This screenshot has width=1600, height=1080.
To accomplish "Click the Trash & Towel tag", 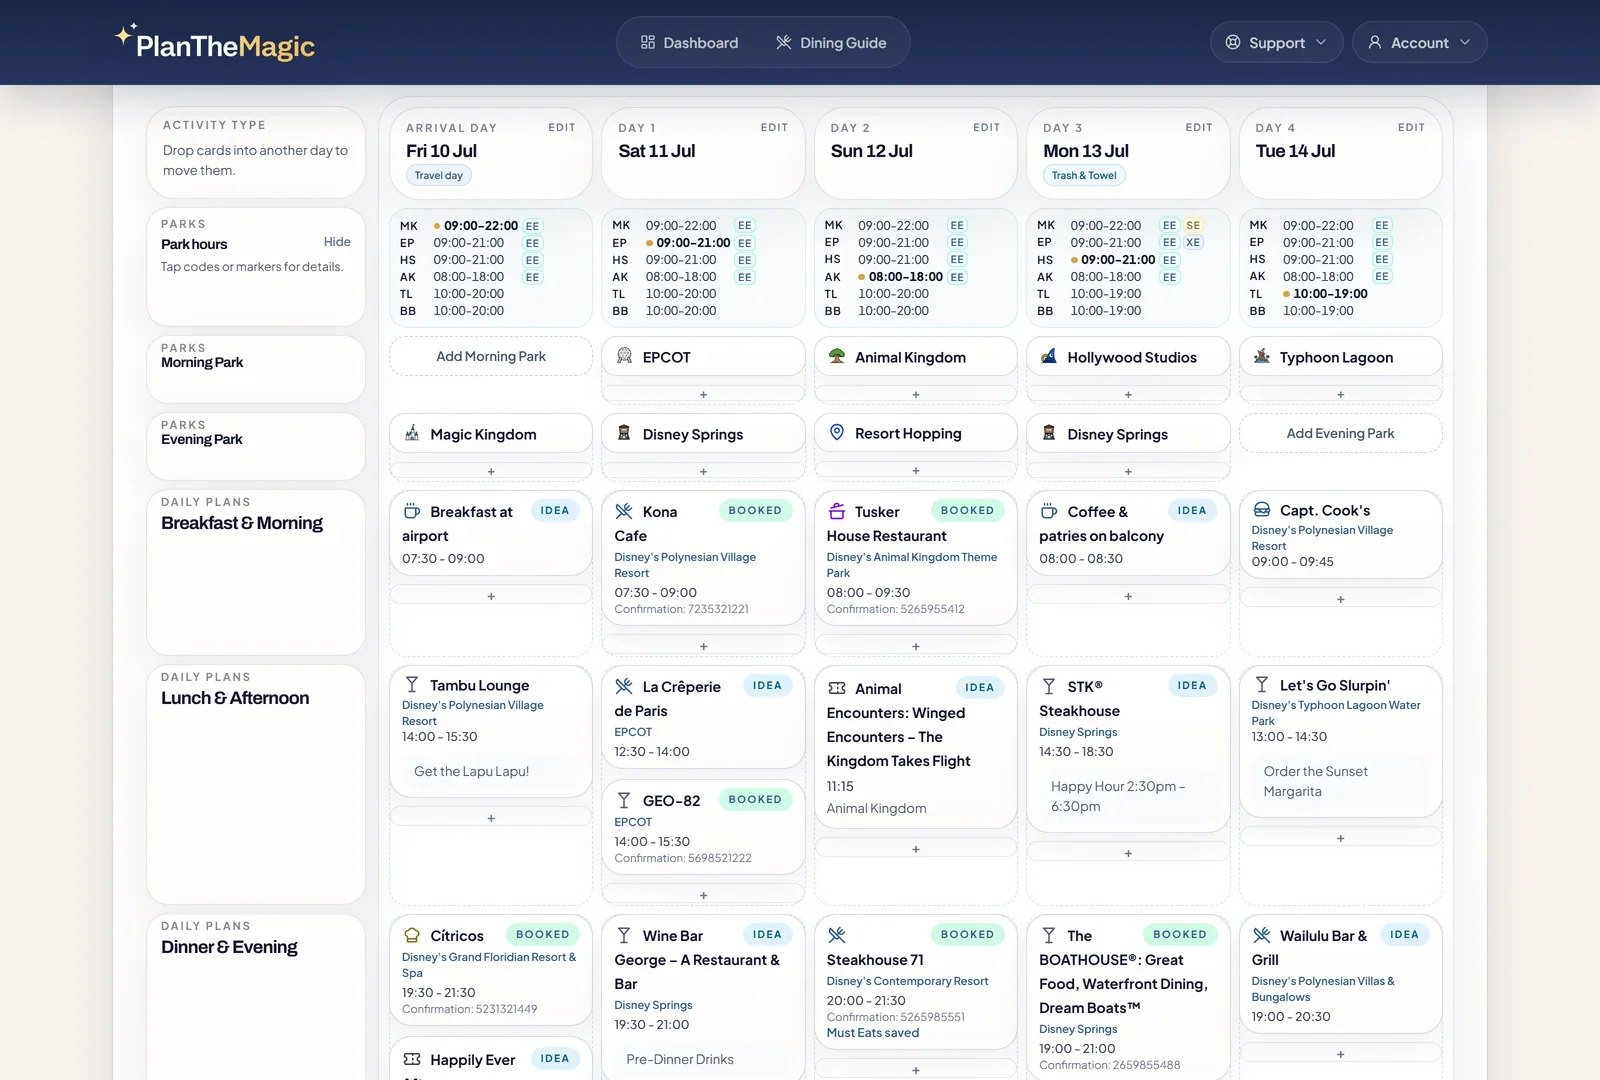I will tap(1084, 176).
